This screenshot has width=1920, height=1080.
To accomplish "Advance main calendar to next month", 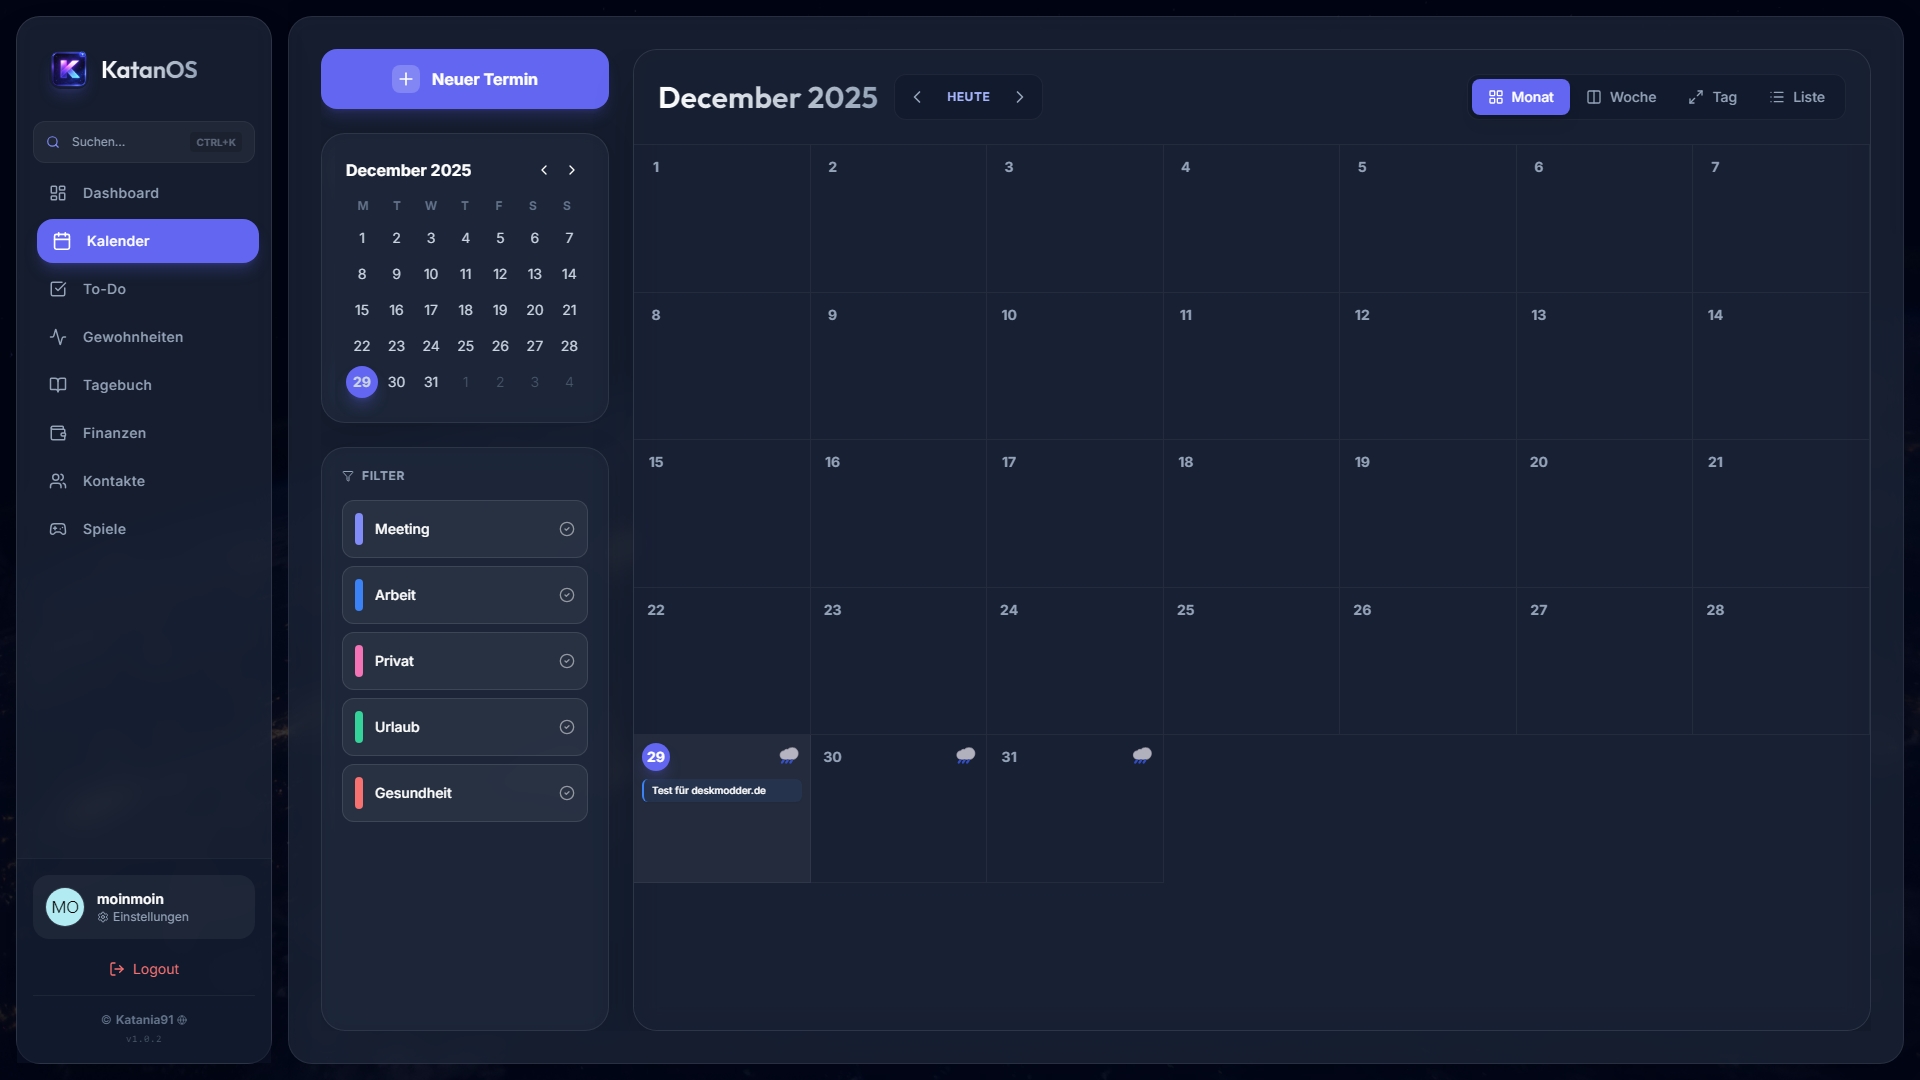I will point(1020,97).
